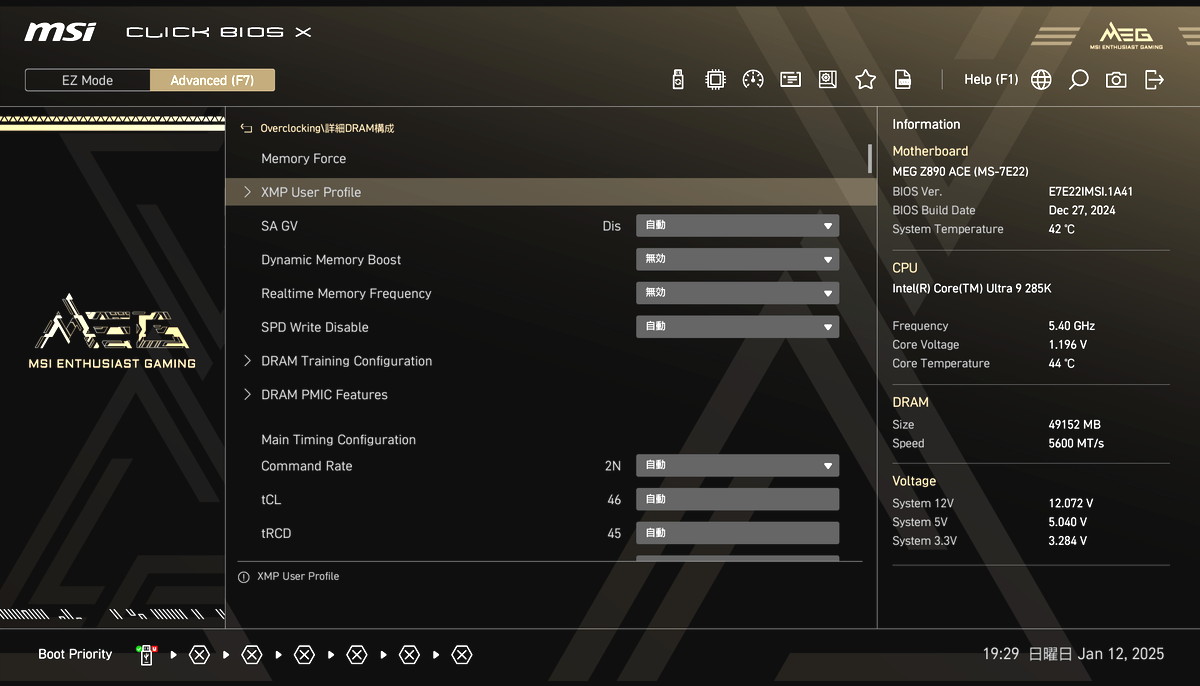Open Realtime Memory Frequency dropdown
This screenshot has height=686, width=1200.
tap(737, 293)
